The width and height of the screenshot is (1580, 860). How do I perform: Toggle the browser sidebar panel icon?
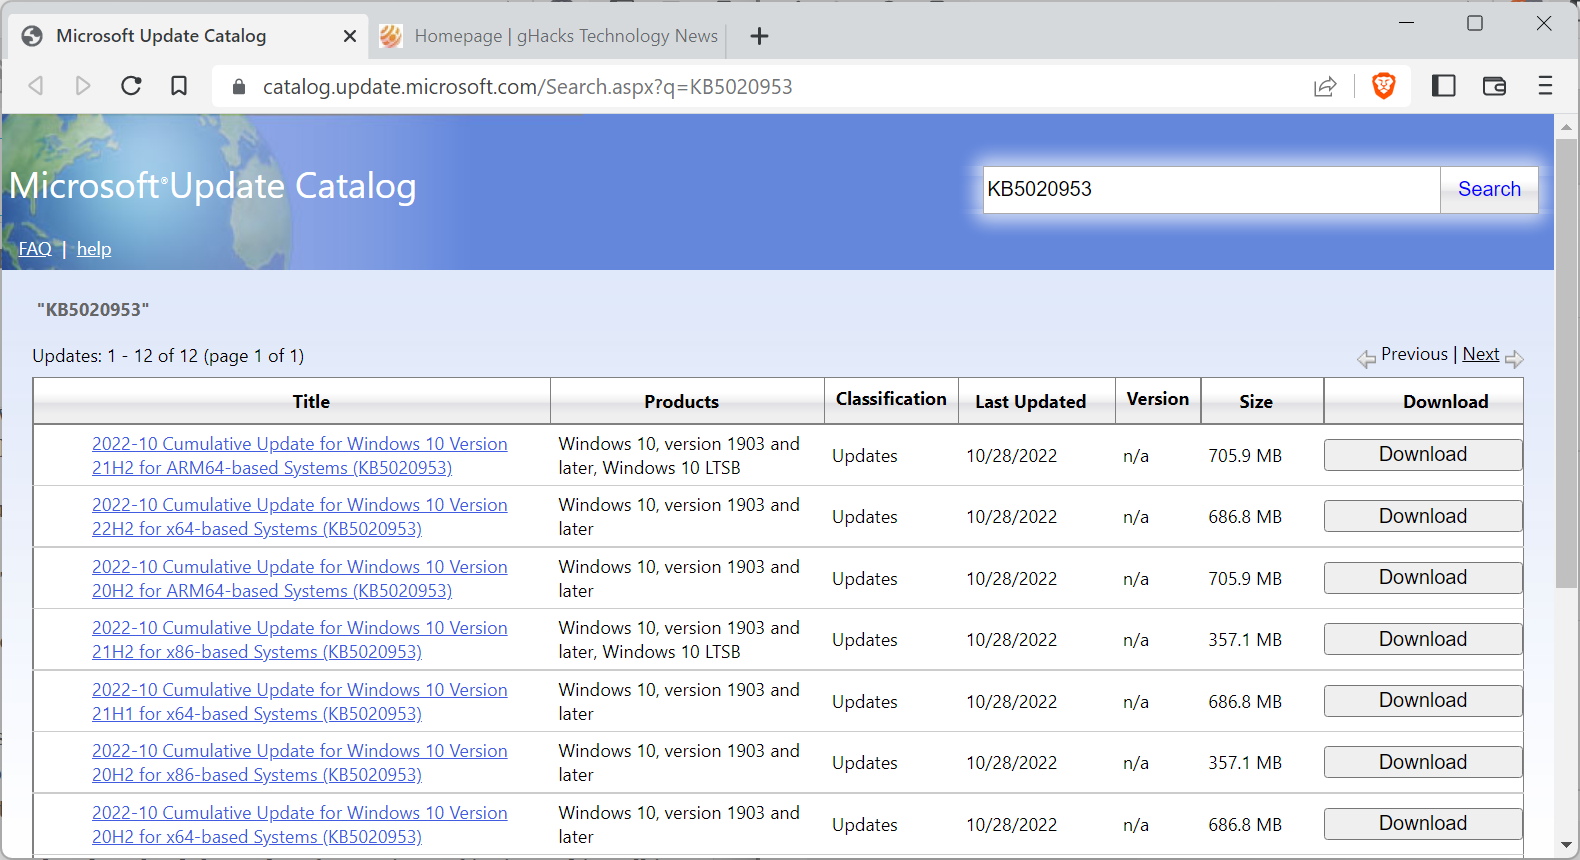point(1443,86)
